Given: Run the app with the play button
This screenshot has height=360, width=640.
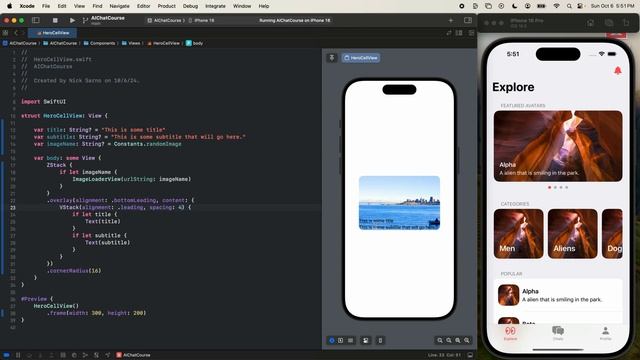Looking at the screenshot, I should tap(72, 20).
